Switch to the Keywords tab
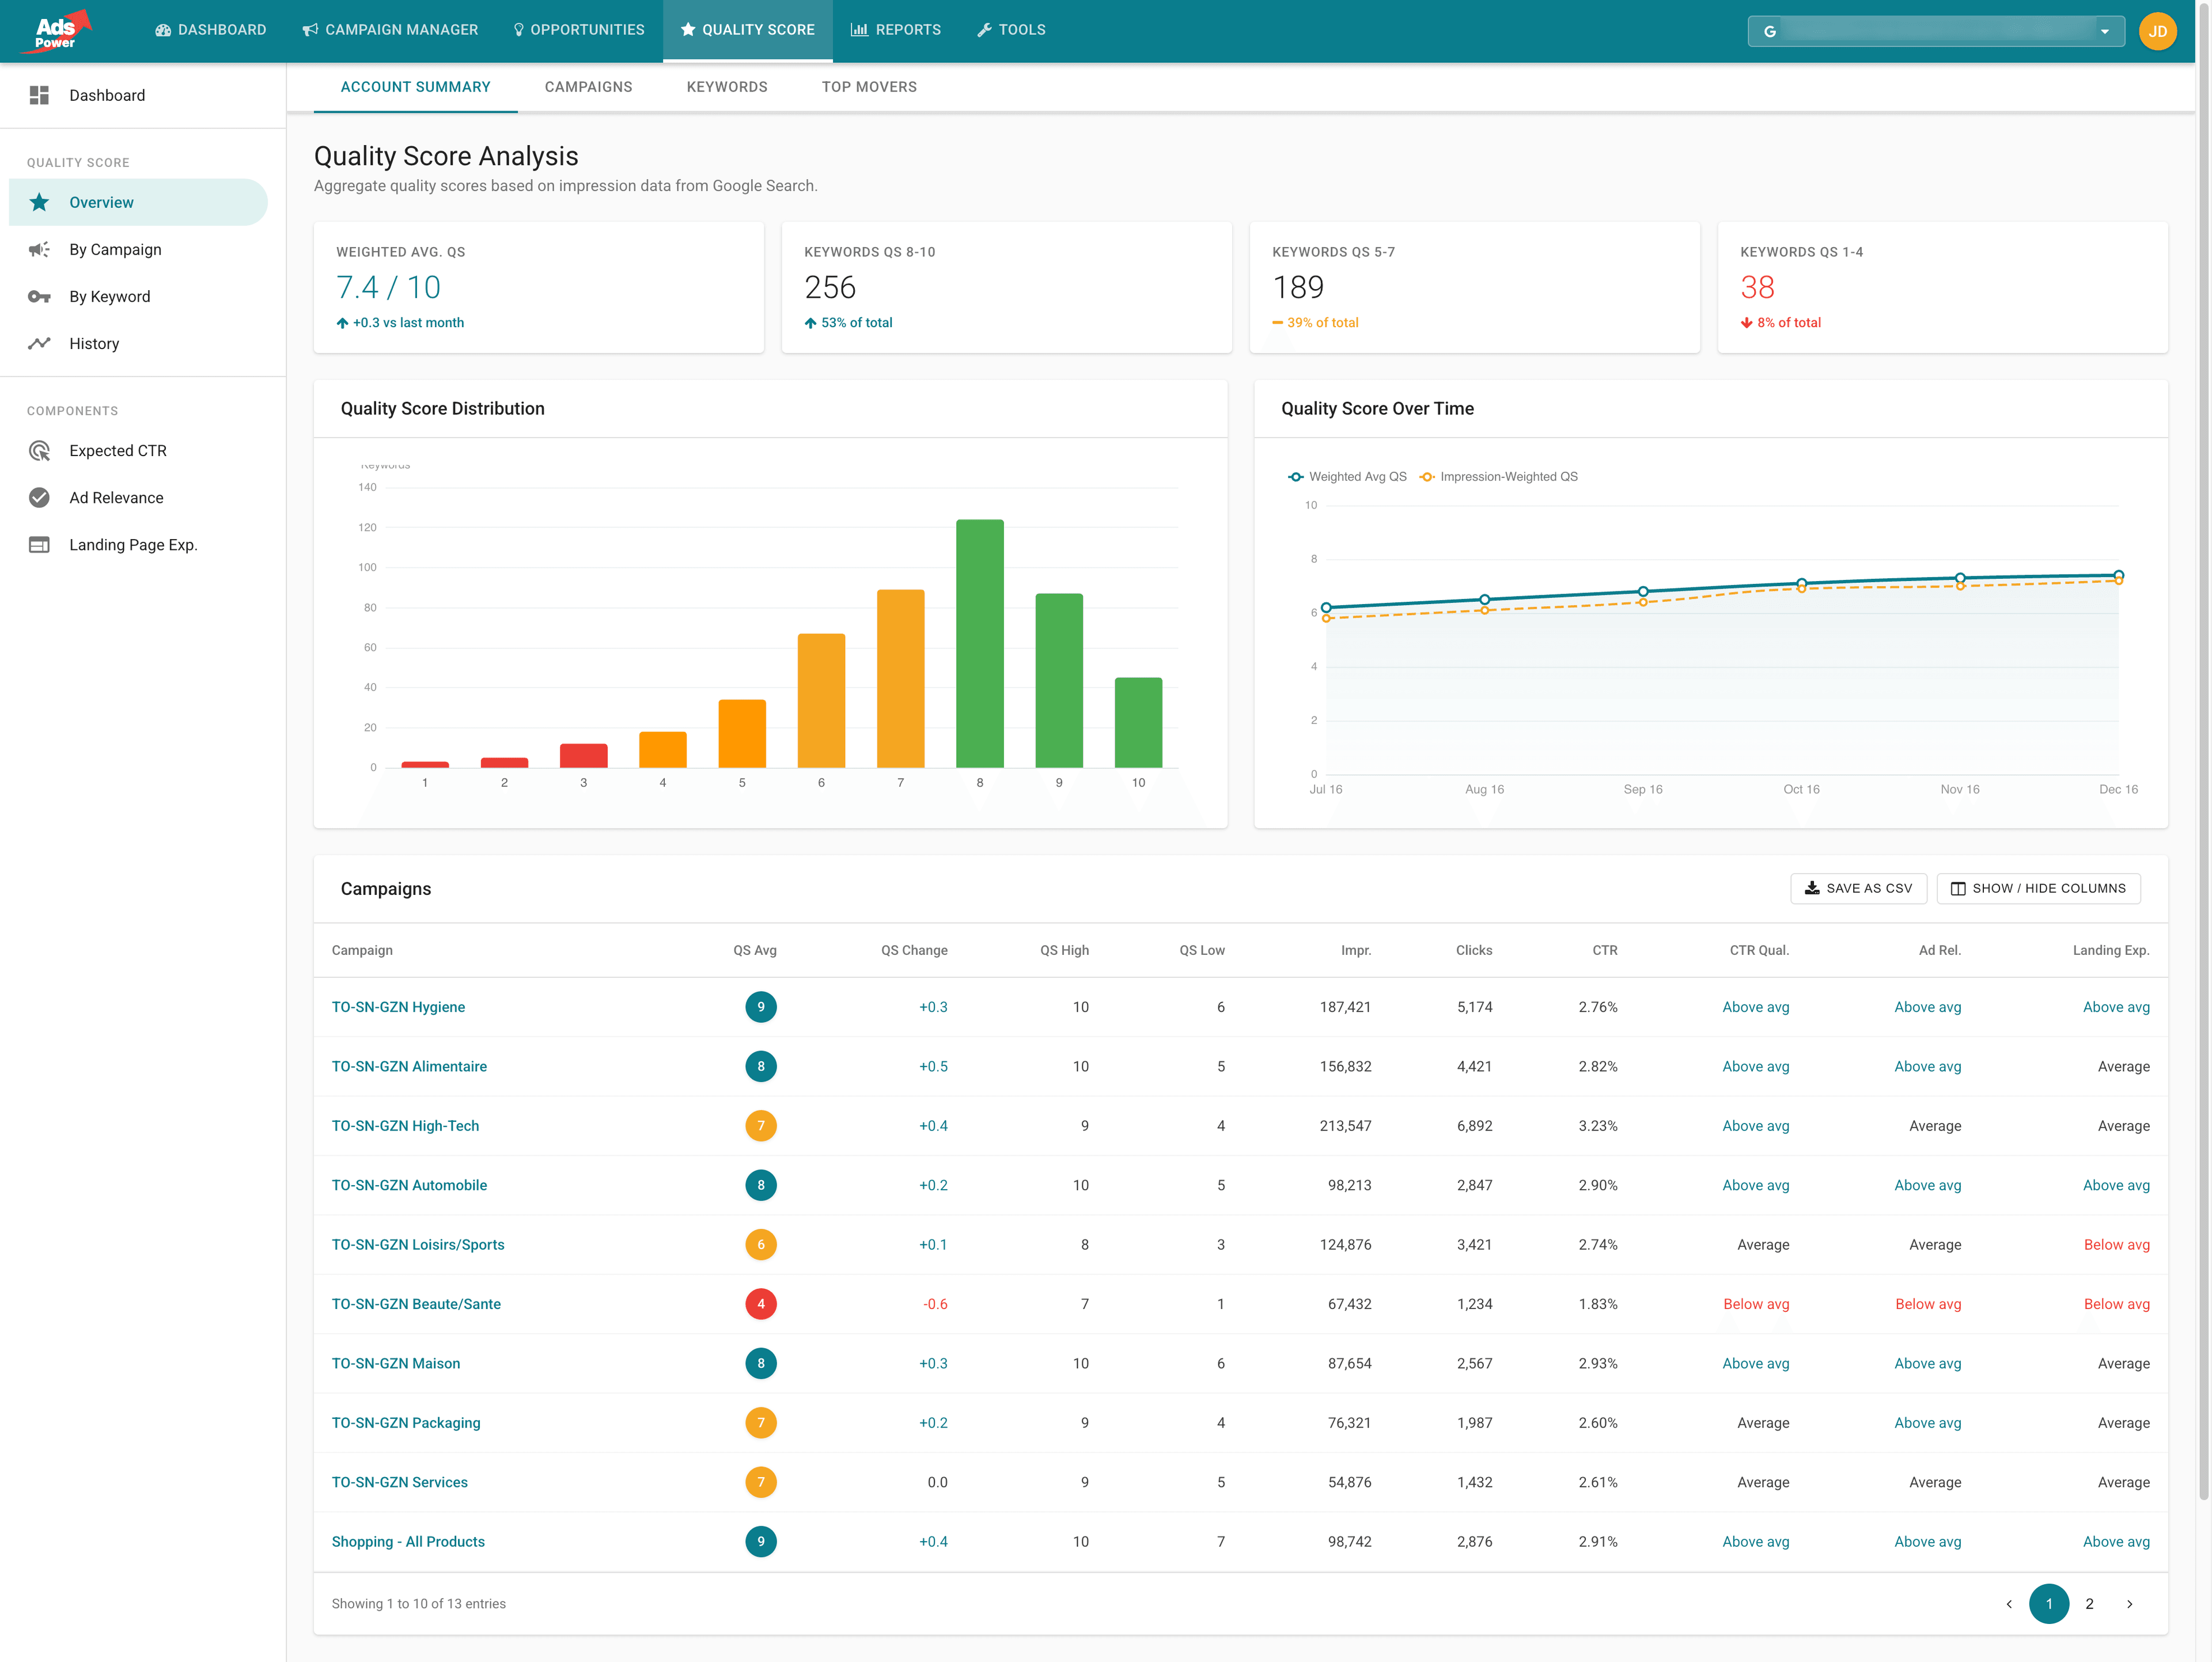Viewport: 2212px width, 1662px height. point(727,87)
